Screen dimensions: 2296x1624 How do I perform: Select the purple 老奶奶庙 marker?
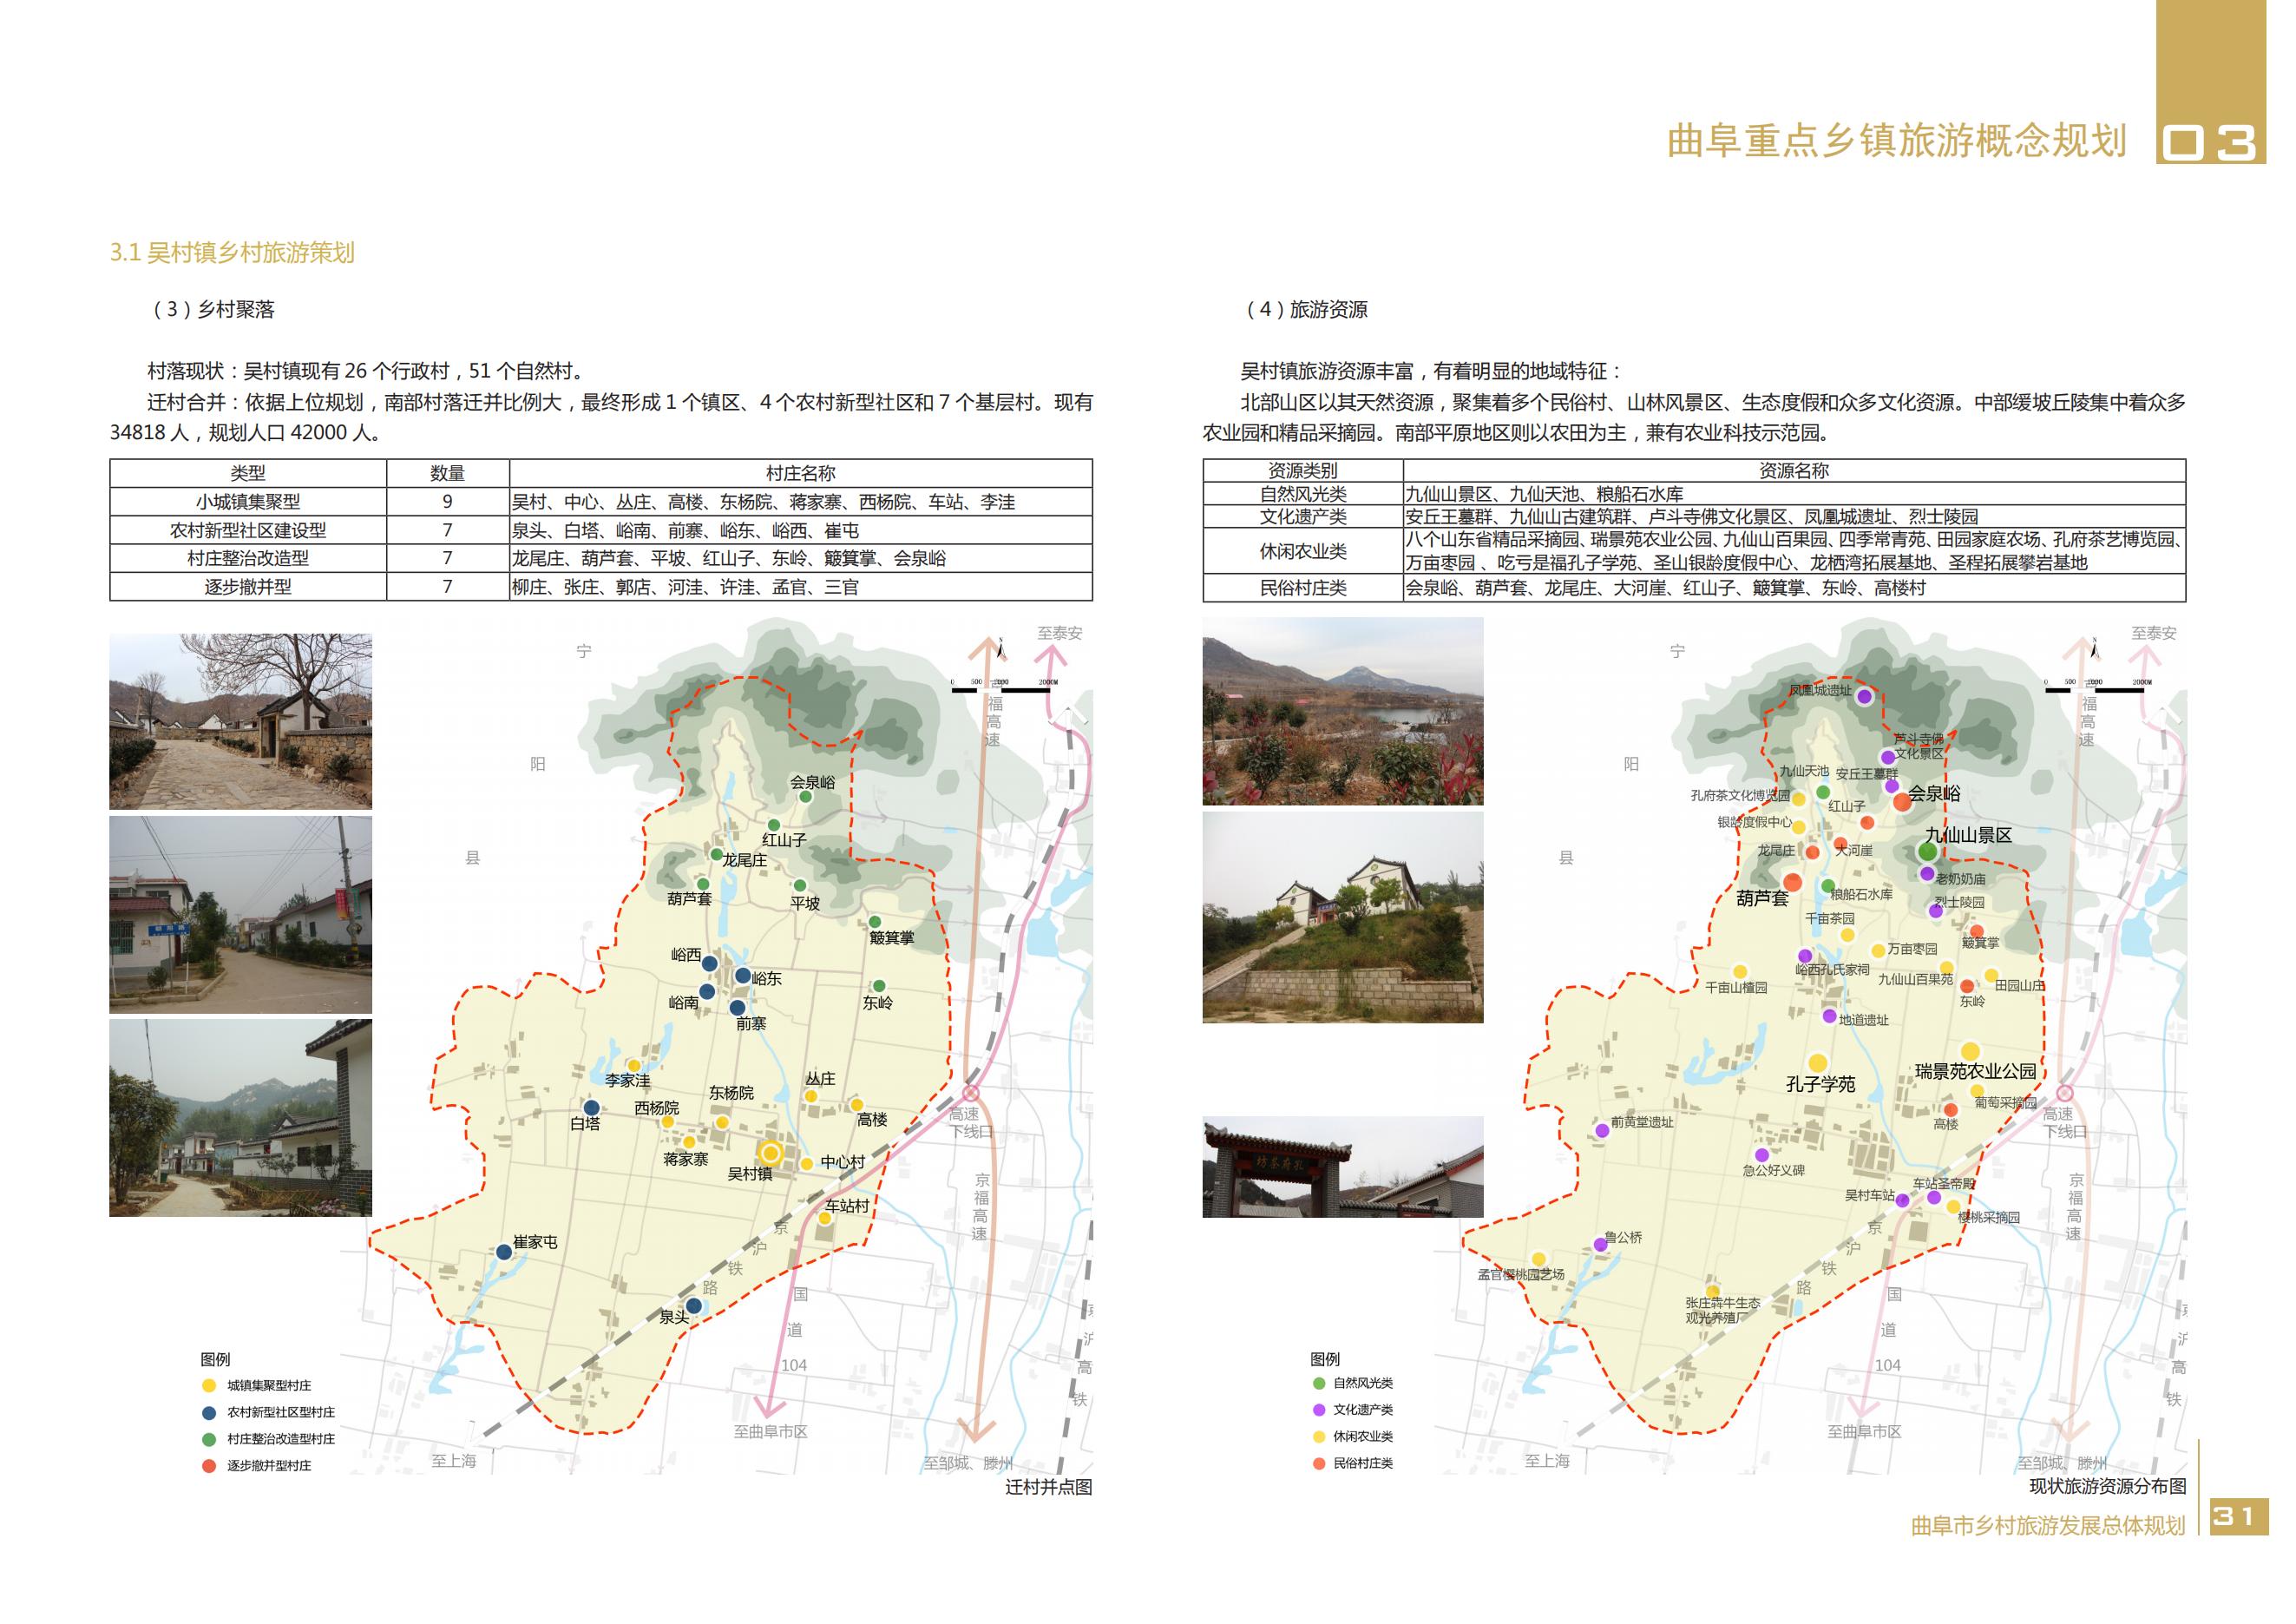[x=1927, y=874]
